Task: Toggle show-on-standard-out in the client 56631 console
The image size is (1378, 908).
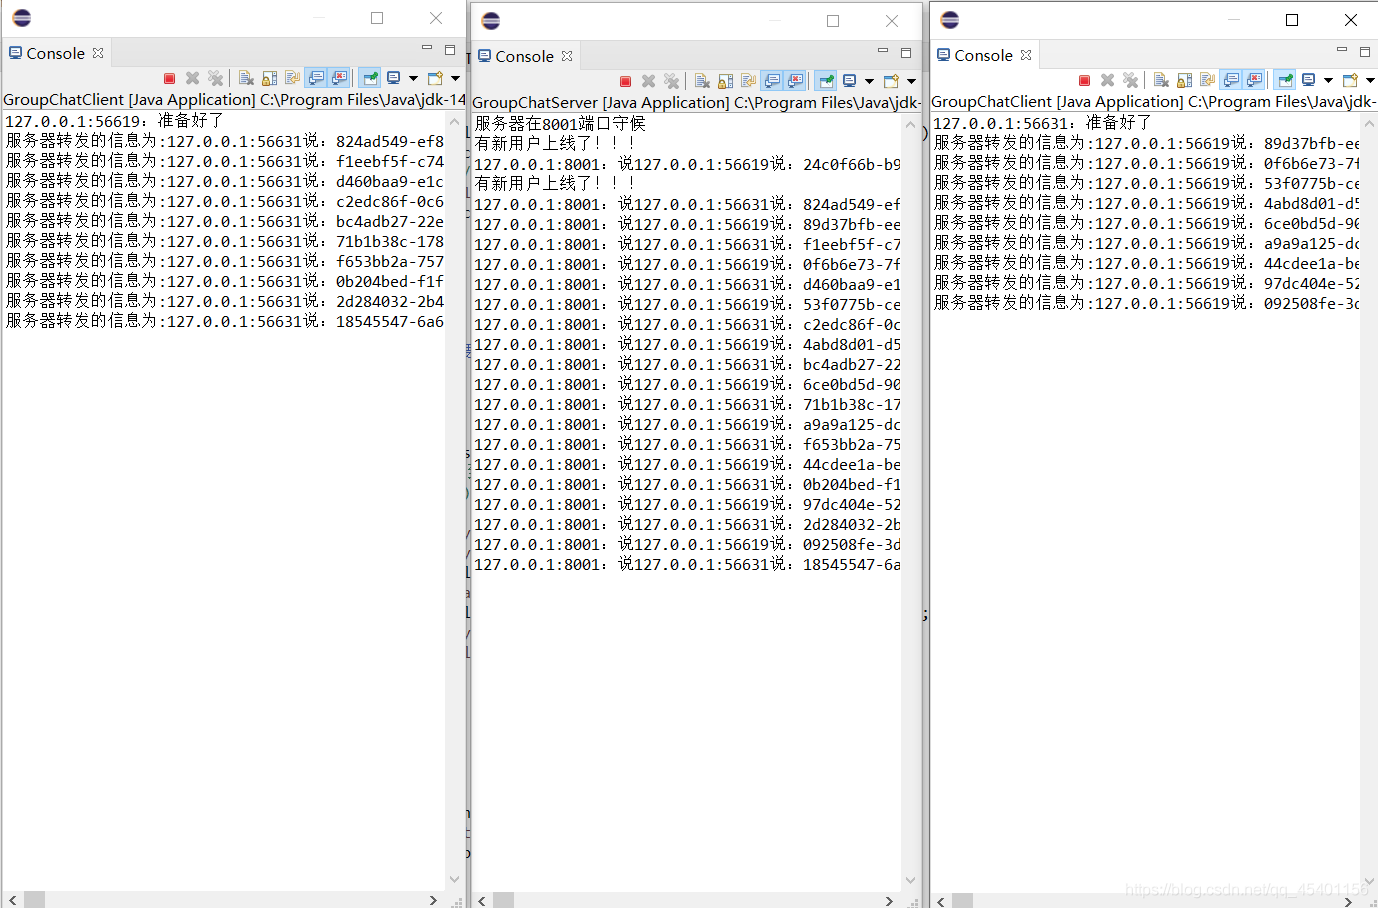Action: click(1231, 80)
